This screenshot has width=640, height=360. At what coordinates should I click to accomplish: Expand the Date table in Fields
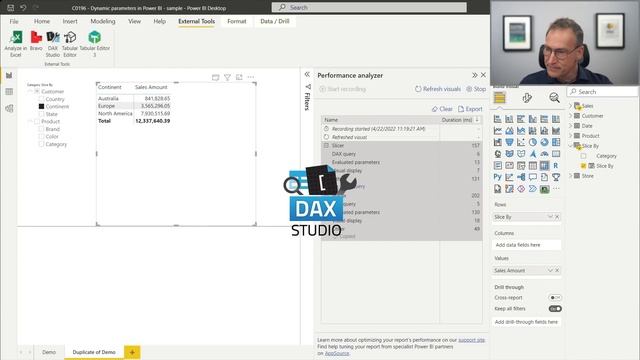pos(571,126)
